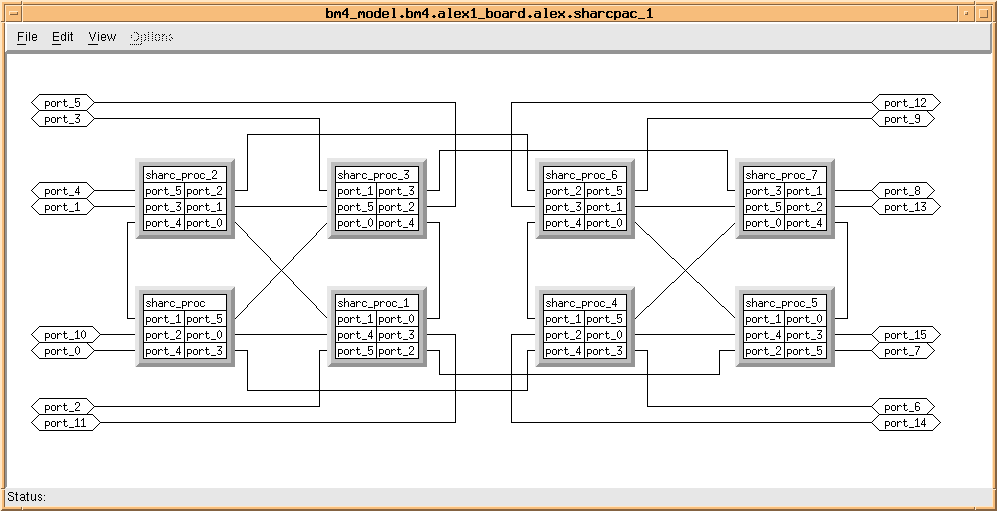
Task: Click the sharc_proc_5 processor header
Action: click(x=785, y=303)
